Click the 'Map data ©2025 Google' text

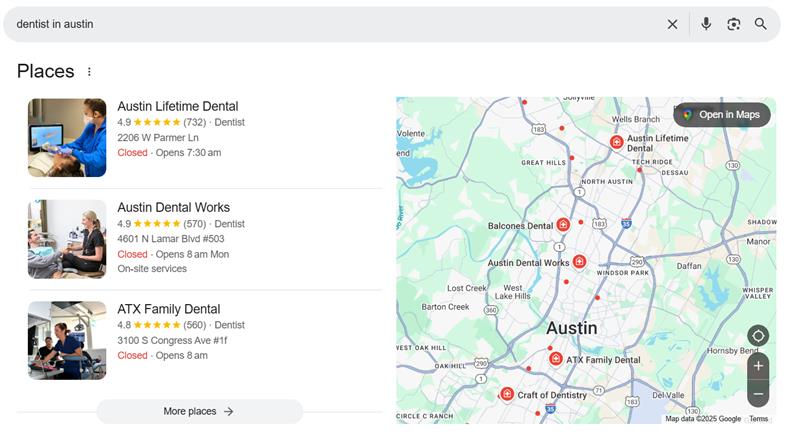click(x=703, y=419)
